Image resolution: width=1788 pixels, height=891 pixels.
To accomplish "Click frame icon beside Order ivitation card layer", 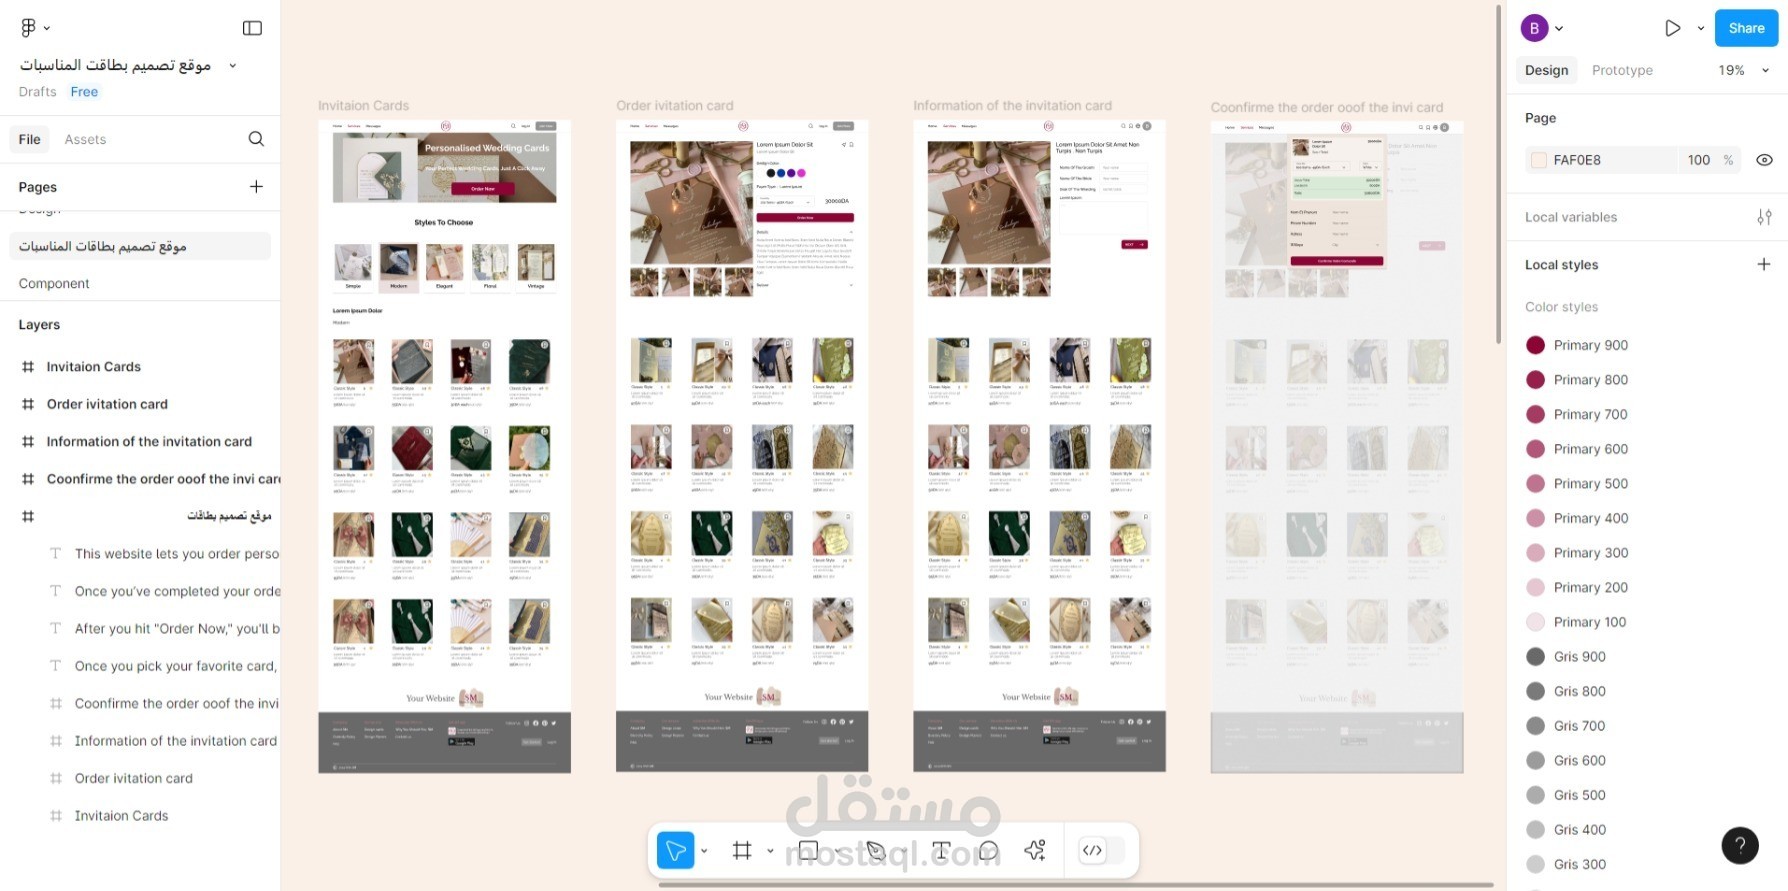I will (x=28, y=404).
